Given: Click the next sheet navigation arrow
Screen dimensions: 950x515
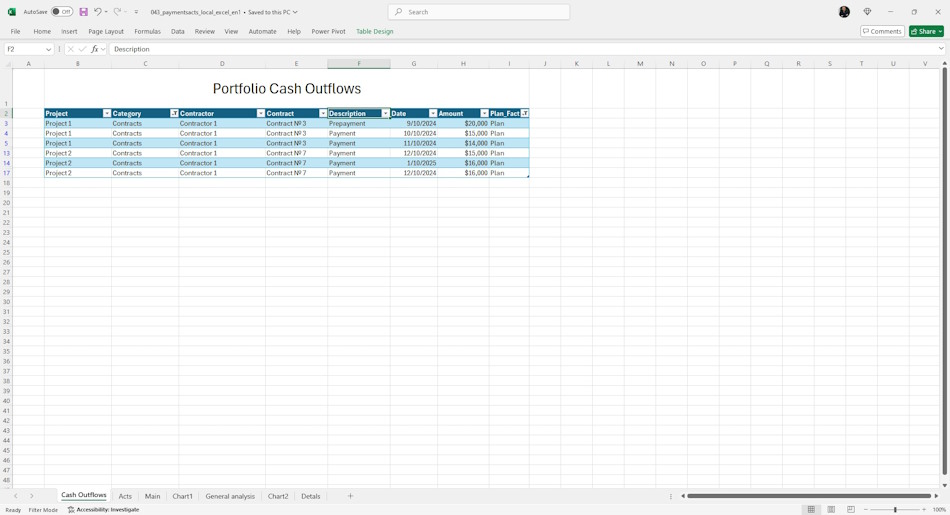Looking at the screenshot, I should click(x=32, y=496).
